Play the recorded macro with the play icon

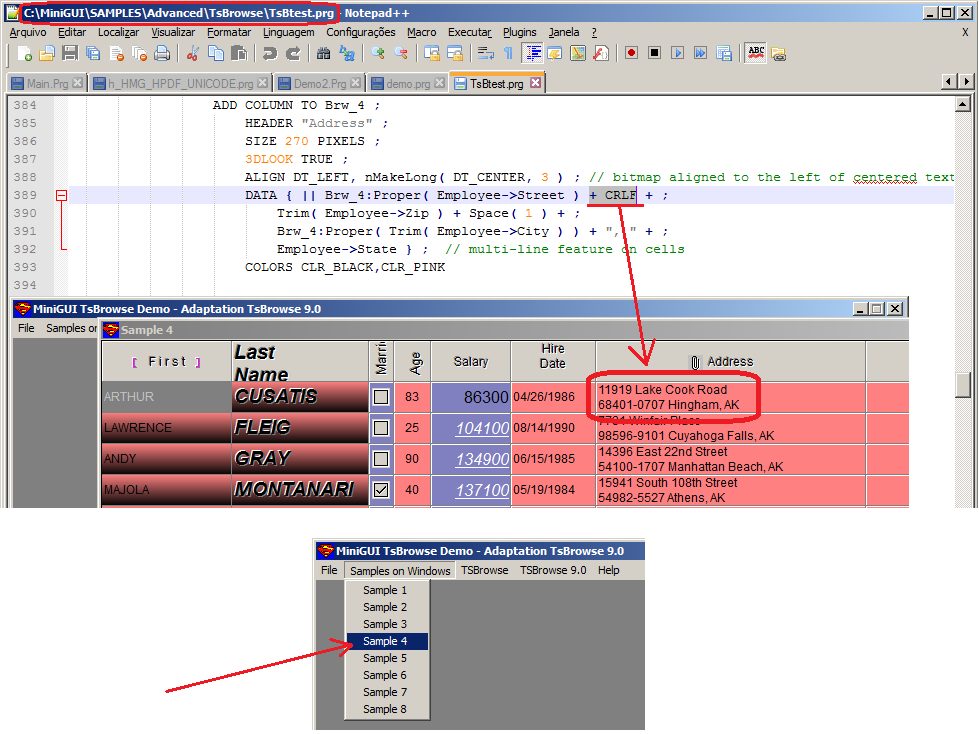click(677, 54)
